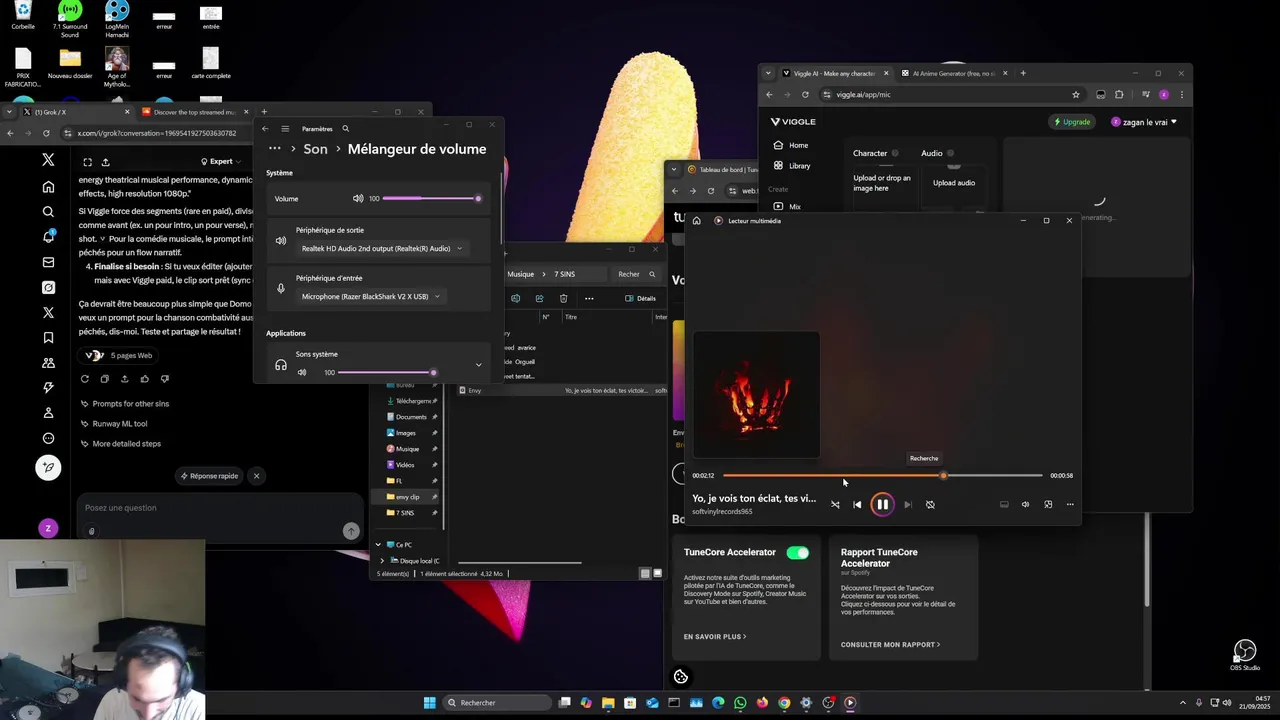Regenerate the Grok response
Image resolution: width=1280 pixels, height=720 pixels.
click(x=84, y=379)
